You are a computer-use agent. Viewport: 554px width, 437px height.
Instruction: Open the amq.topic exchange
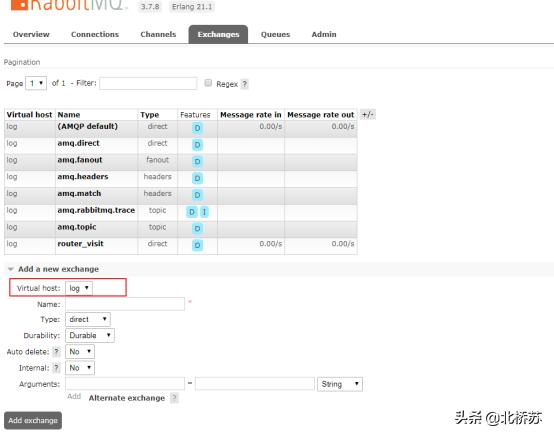[77, 227]
